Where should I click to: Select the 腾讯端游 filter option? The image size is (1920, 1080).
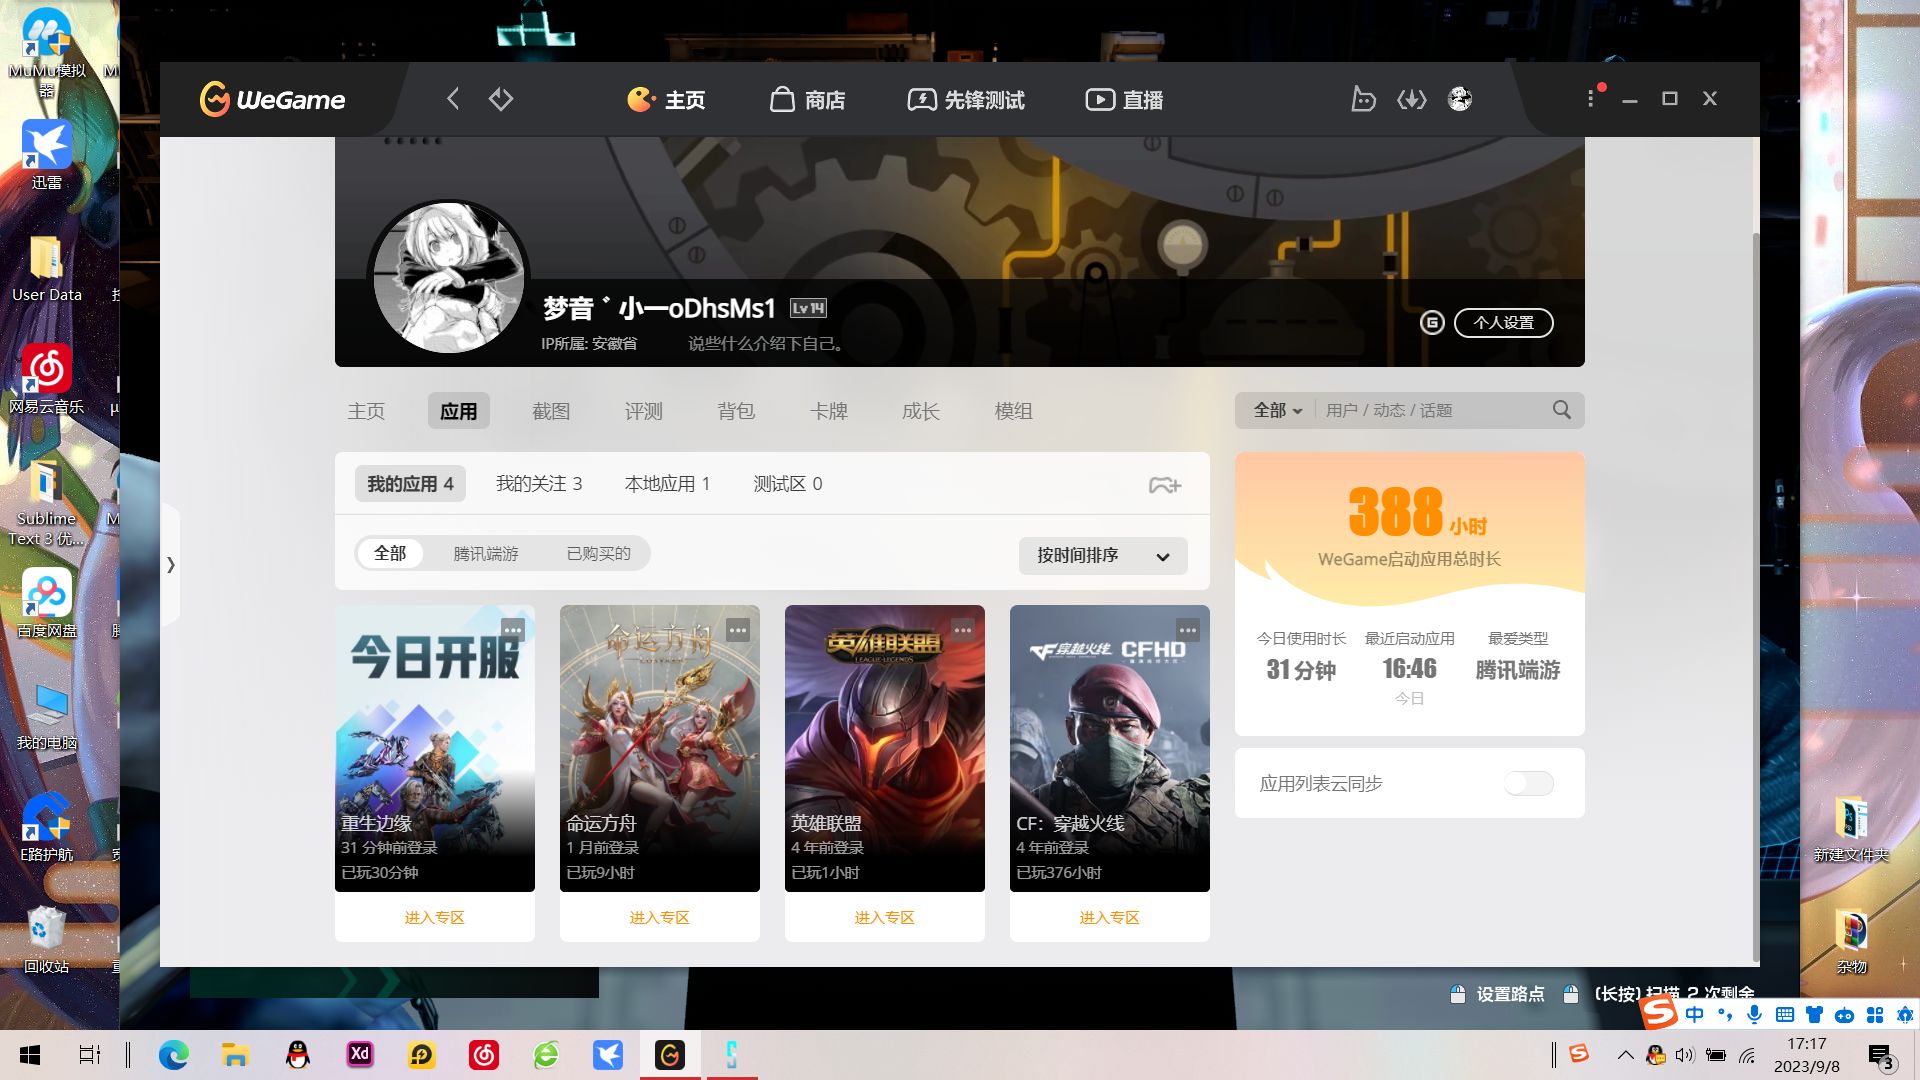(x=486, y=554)
